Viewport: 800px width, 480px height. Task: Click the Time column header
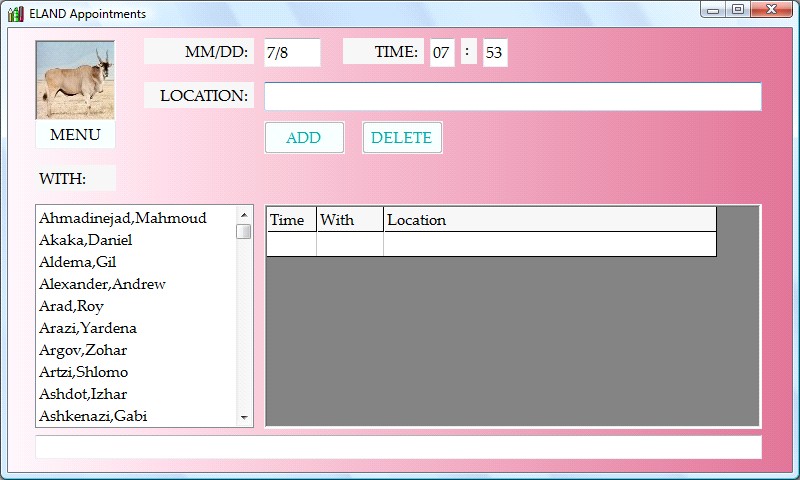291,220
